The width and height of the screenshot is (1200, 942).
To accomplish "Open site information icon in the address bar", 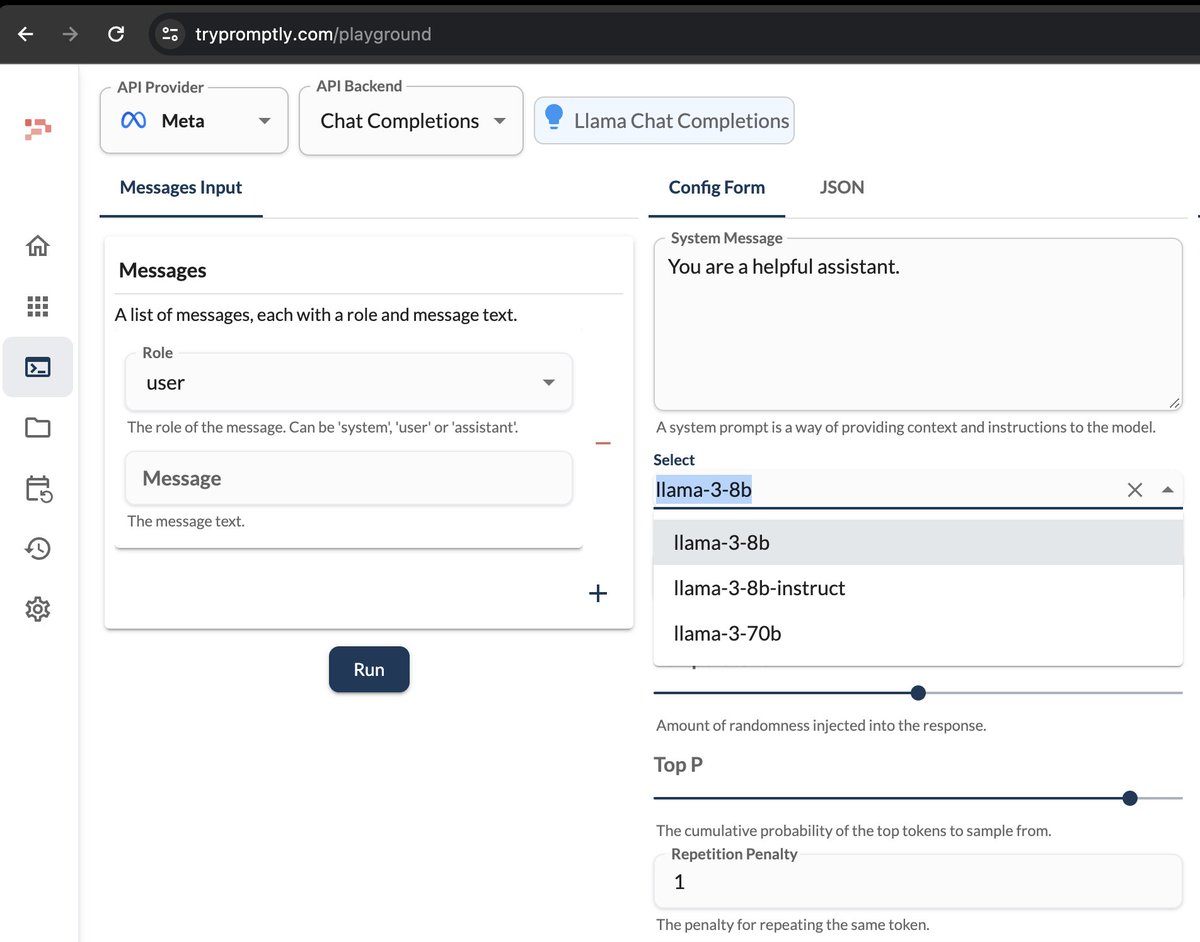I will (x=171, y=34).
